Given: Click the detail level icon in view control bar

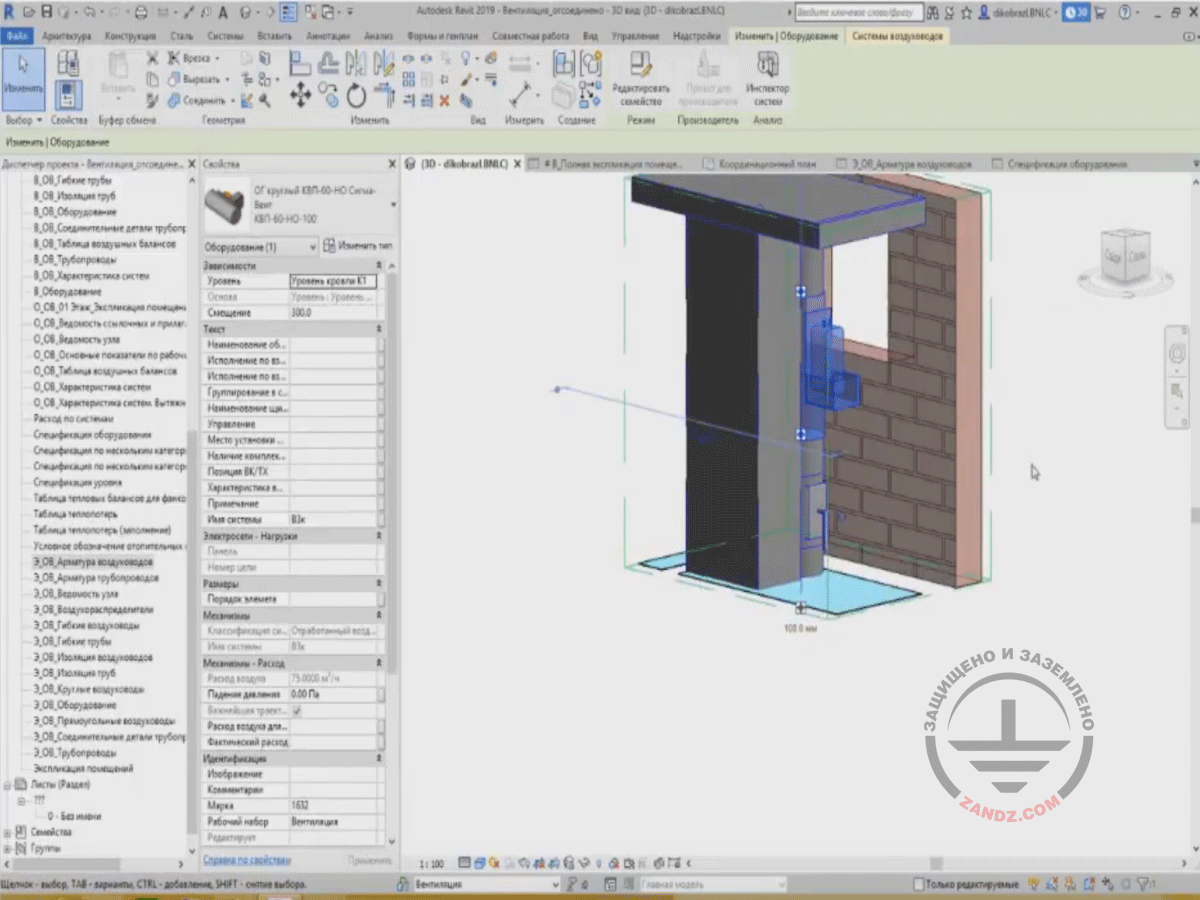Looking at the screenshot, I should pyautogui.click(x=464, y=863).
